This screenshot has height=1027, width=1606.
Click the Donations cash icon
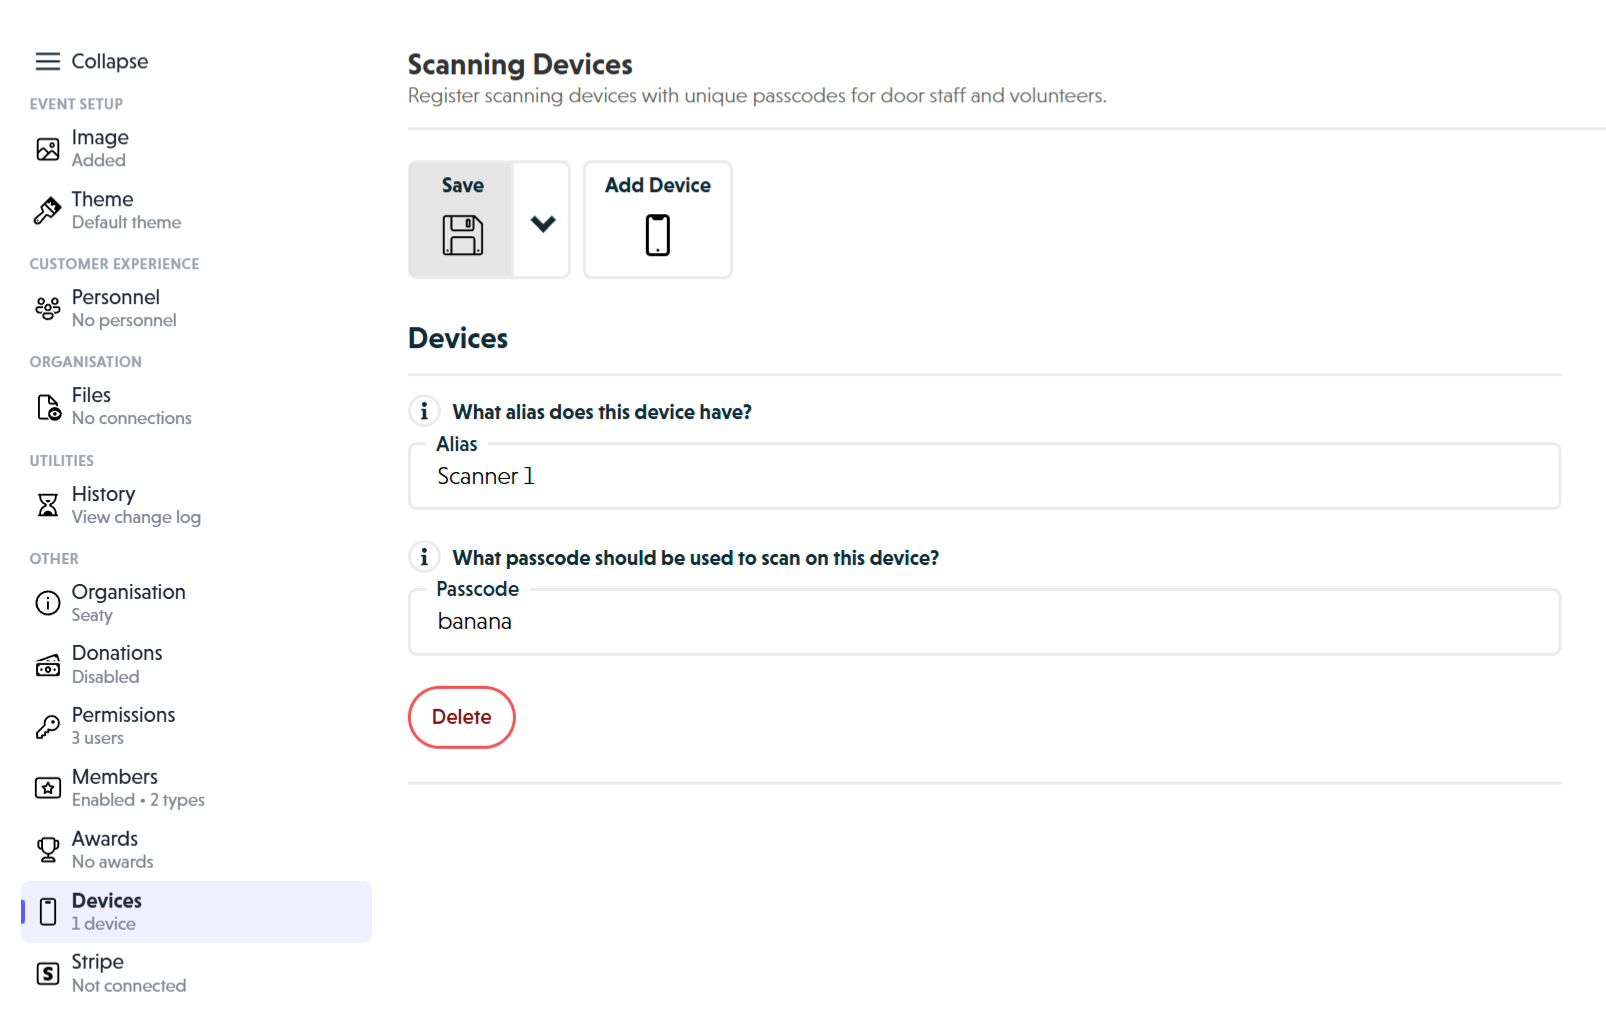click(x=48, y=665)
